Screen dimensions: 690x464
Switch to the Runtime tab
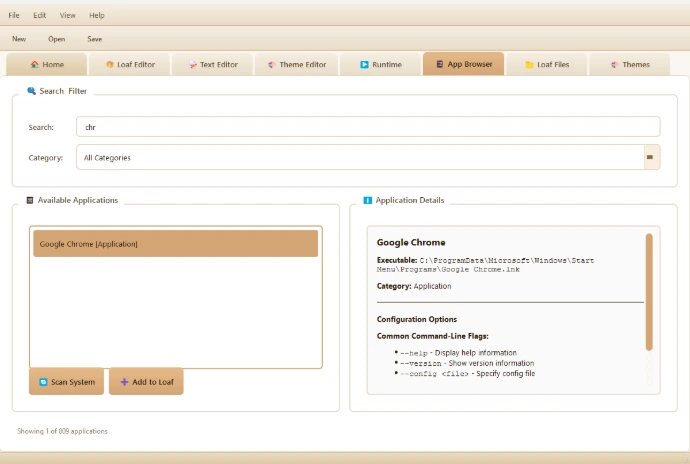[x=381, y=64]
